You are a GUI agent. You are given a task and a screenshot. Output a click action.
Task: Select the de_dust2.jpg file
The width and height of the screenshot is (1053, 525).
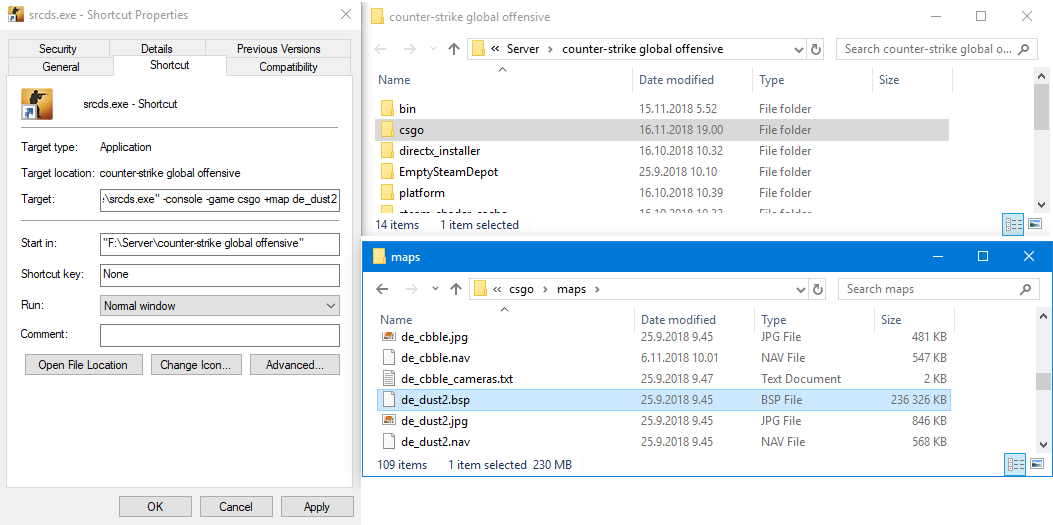(x=663, y=421)
